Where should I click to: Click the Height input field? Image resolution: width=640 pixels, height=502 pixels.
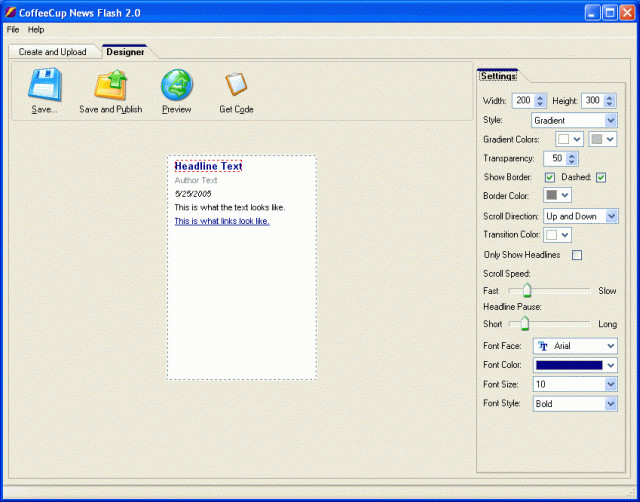point(593,100)
